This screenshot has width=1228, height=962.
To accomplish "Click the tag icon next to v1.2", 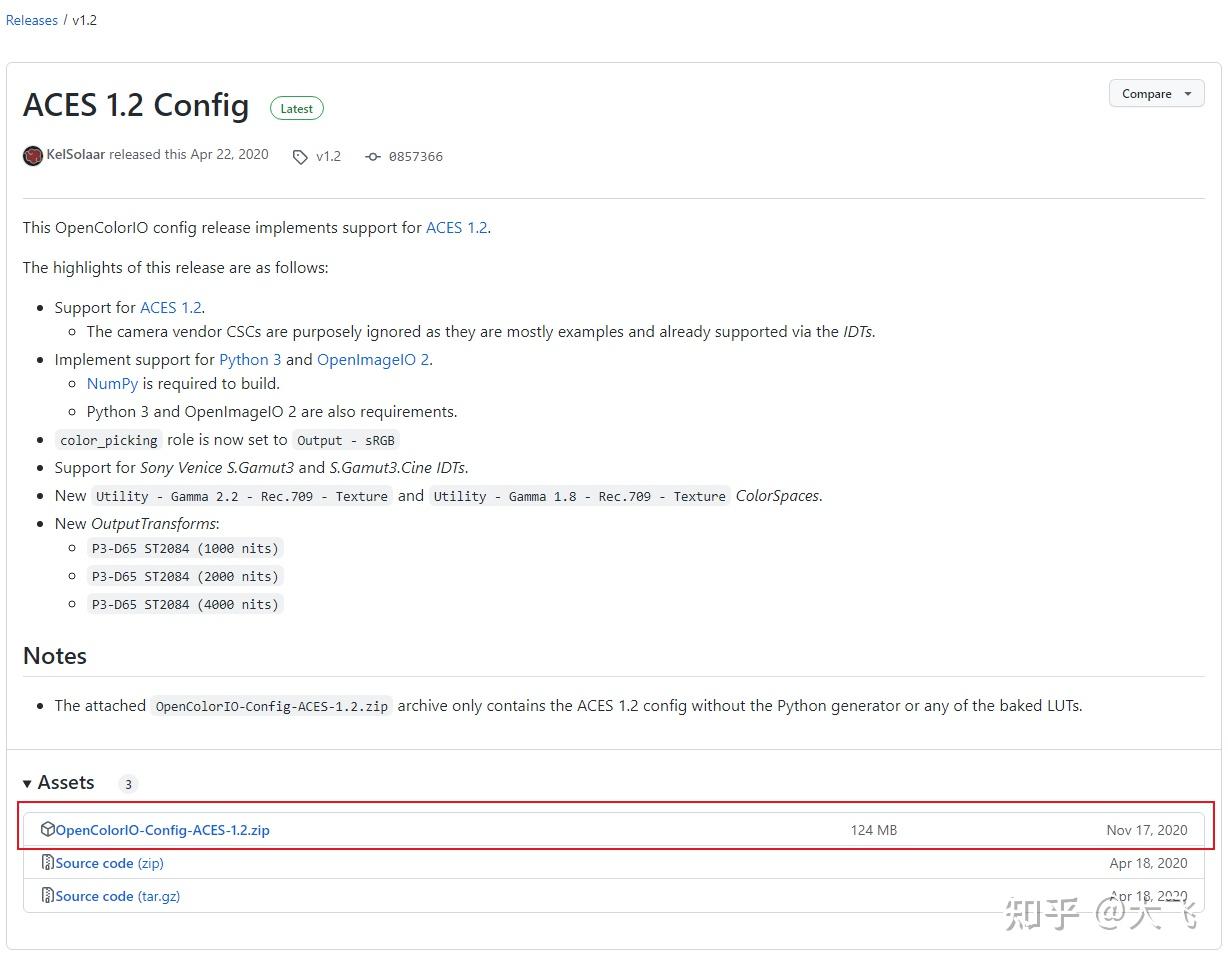I will 300,157.
